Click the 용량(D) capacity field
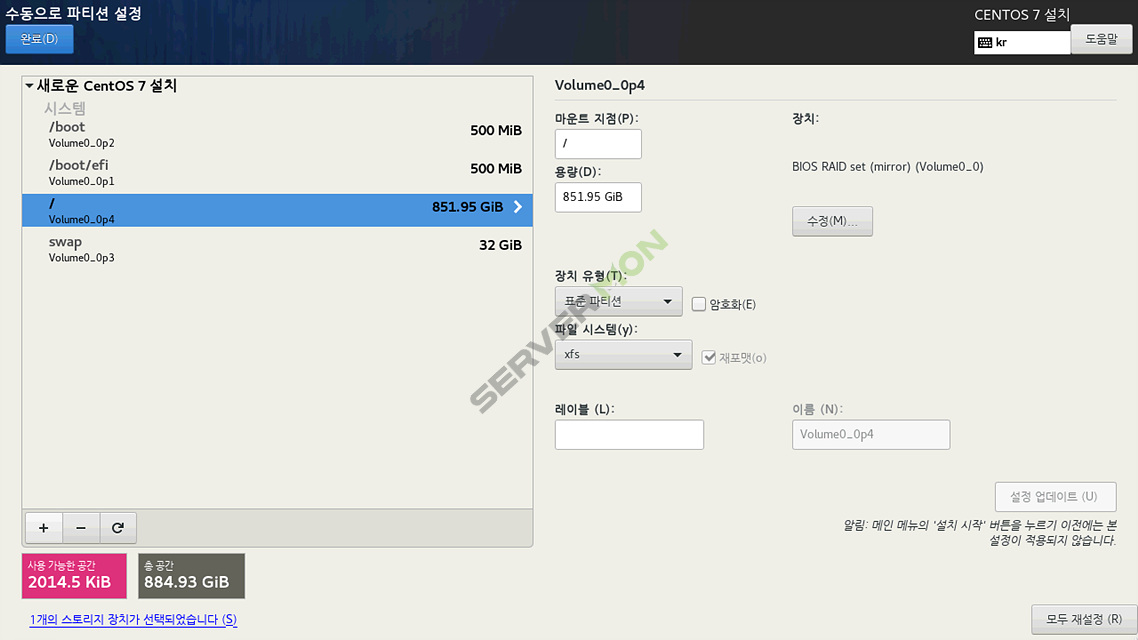Viewport: 1138px width, 640px height. coord(598,197)
